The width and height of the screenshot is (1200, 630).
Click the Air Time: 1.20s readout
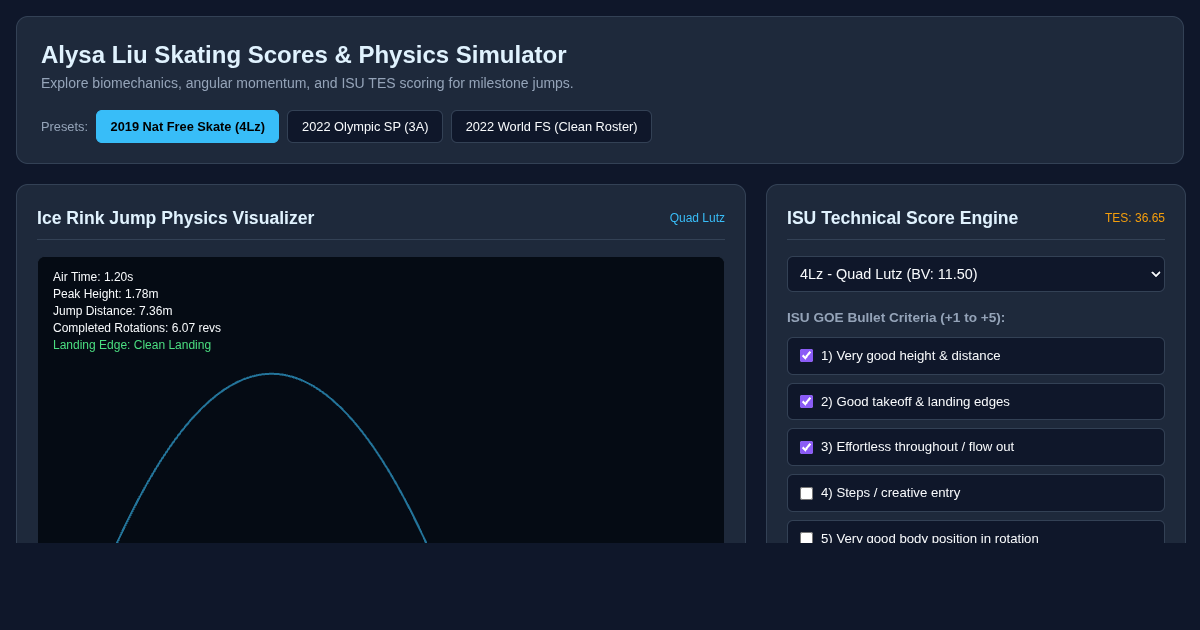point(93,277)
